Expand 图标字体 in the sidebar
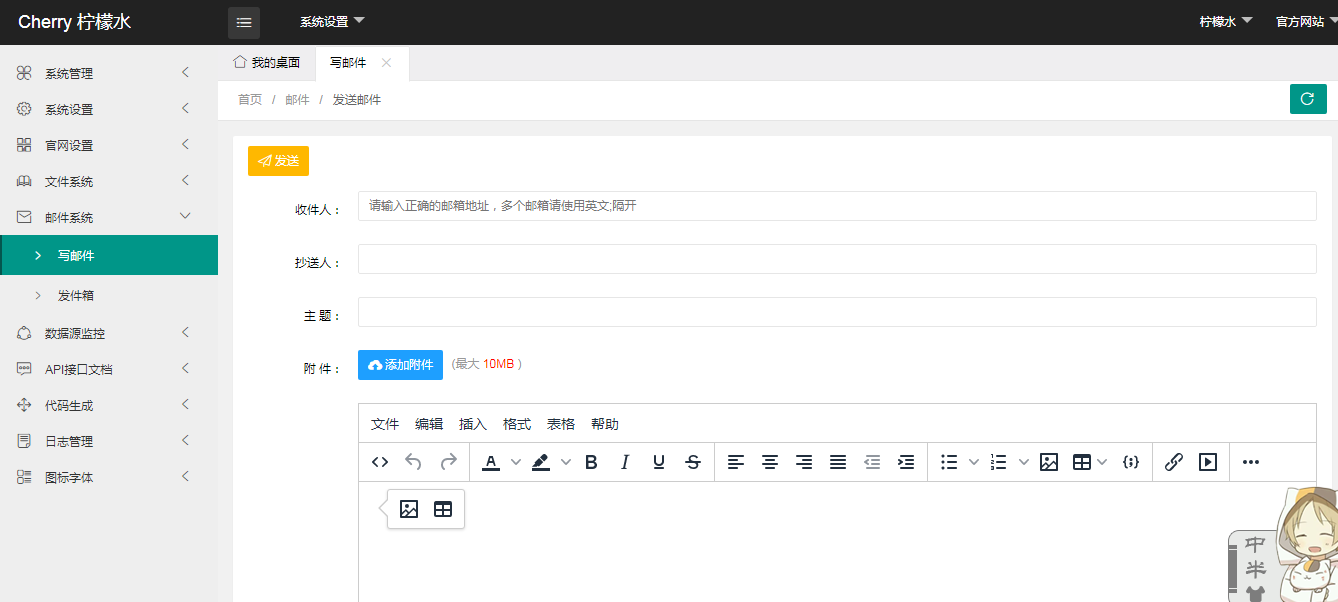 click(109, 477)
